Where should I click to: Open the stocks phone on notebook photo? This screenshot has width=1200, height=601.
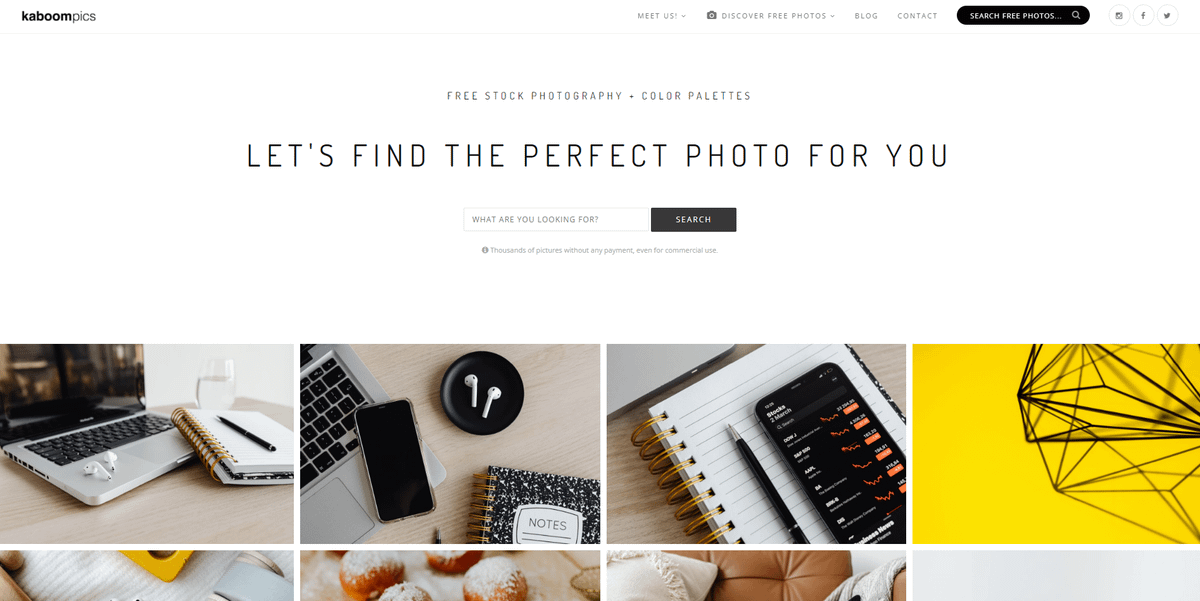click(756, 444)
